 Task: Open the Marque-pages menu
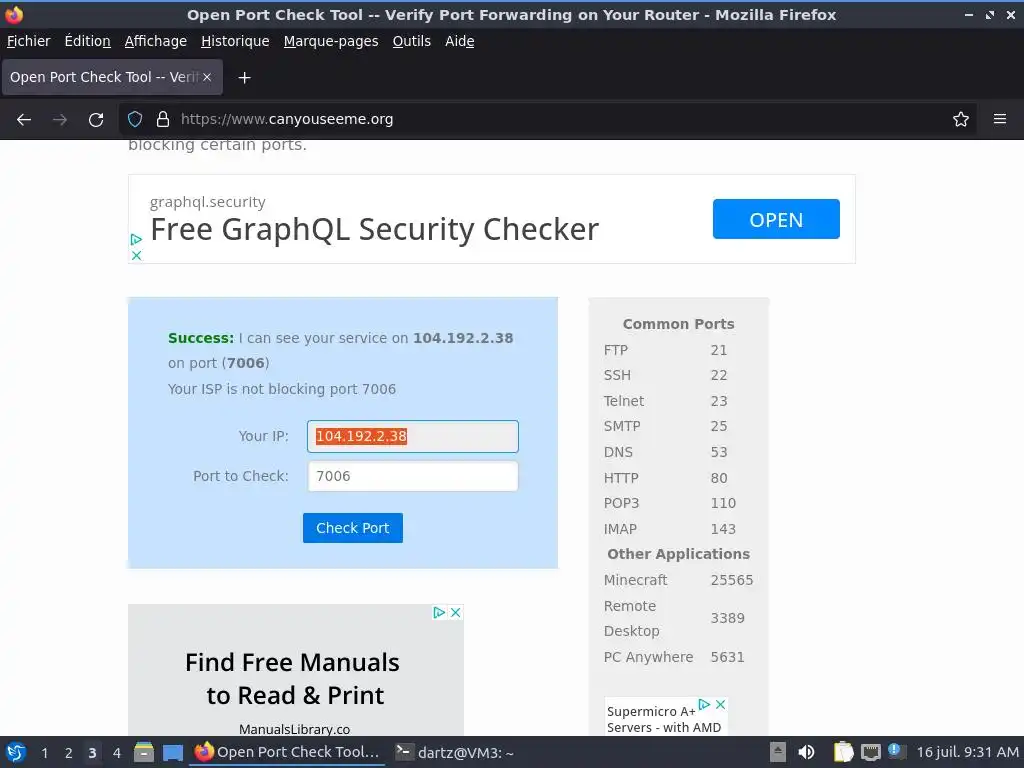[x=331, y=41]
